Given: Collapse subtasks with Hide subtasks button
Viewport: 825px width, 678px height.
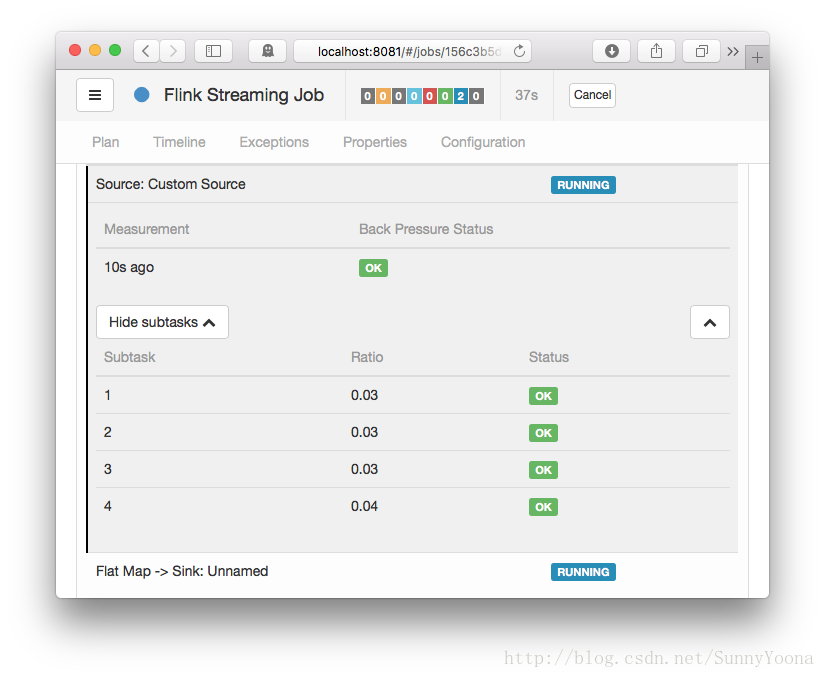Looking at the screenshot, I should point(162,322).
